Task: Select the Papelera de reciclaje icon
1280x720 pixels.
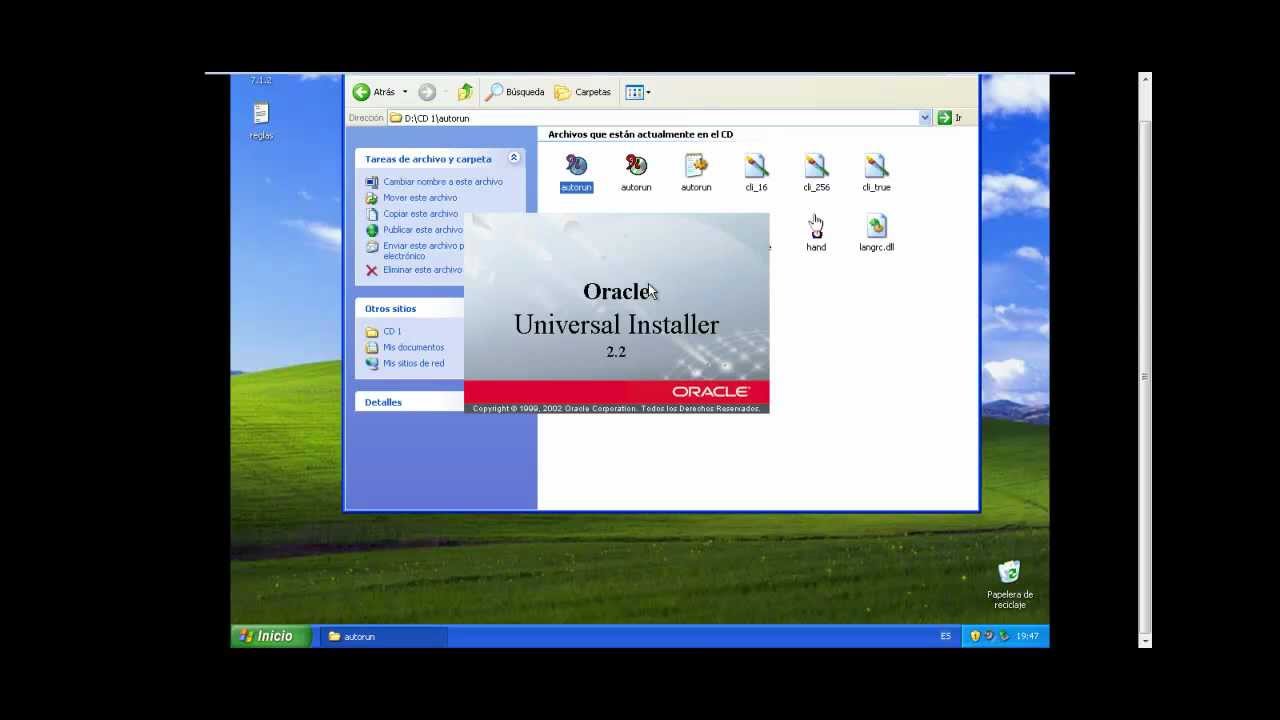Action: 1010,585
